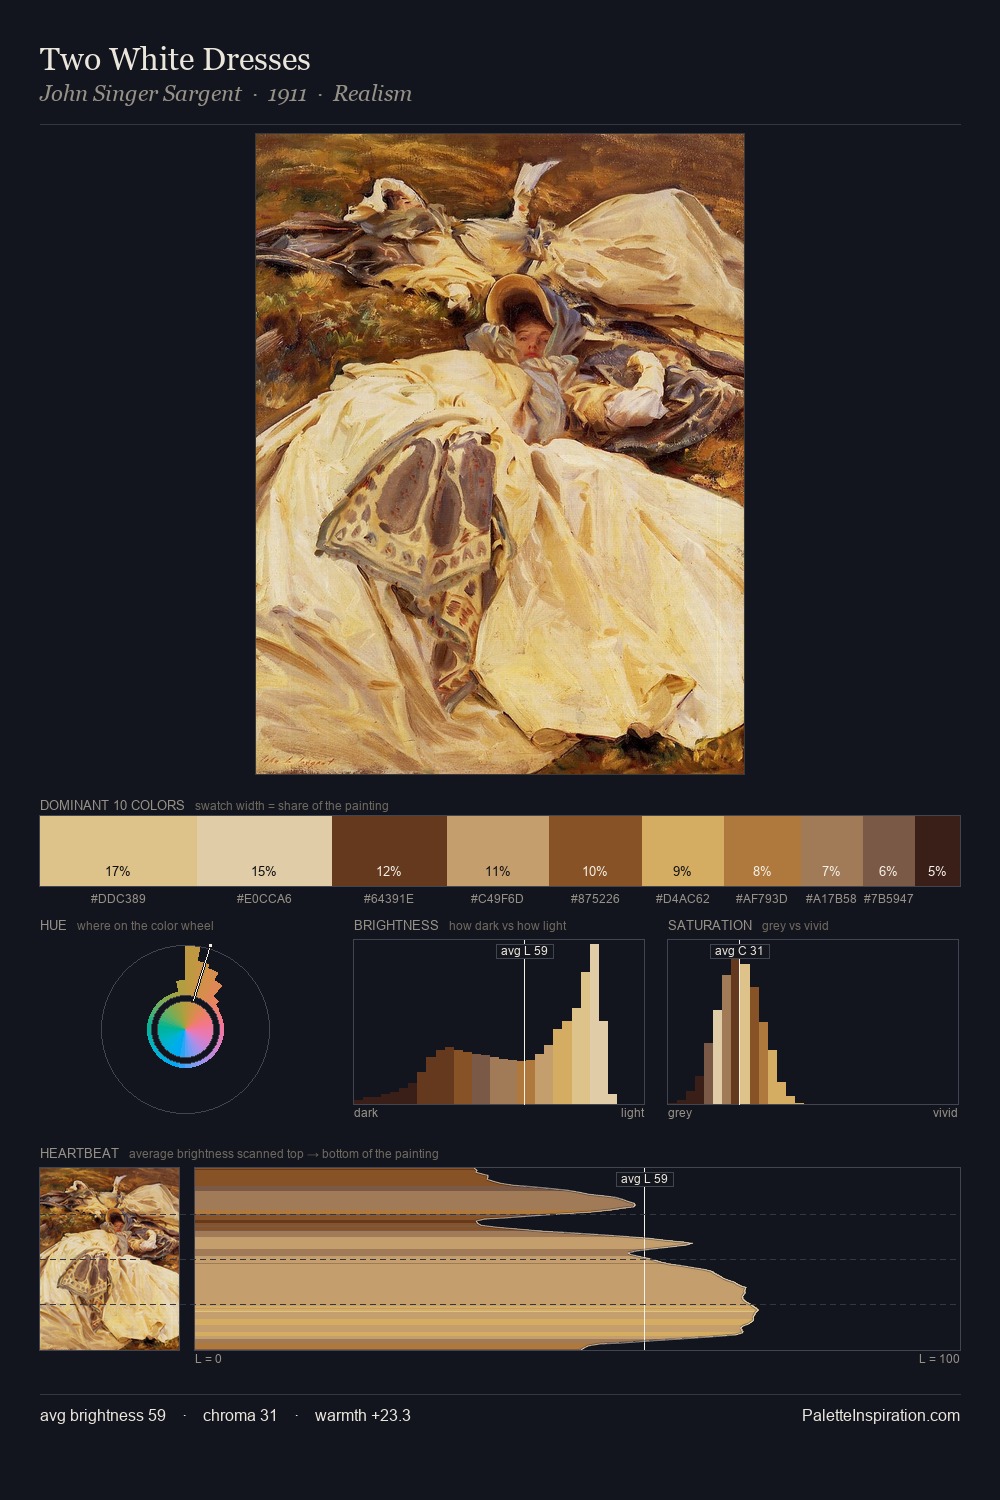Click 'where on the color wheel' caption

coord(145,926)
